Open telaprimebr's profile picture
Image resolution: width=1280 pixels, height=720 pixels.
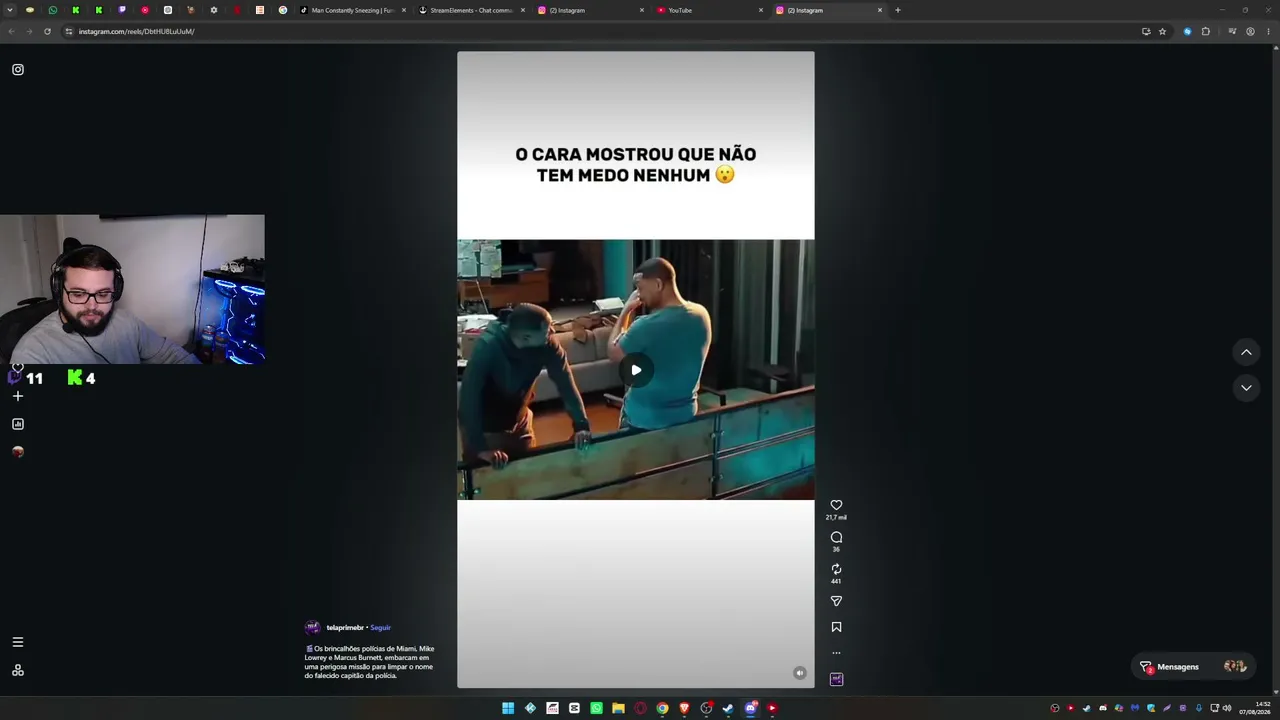(x=312, y=627)
